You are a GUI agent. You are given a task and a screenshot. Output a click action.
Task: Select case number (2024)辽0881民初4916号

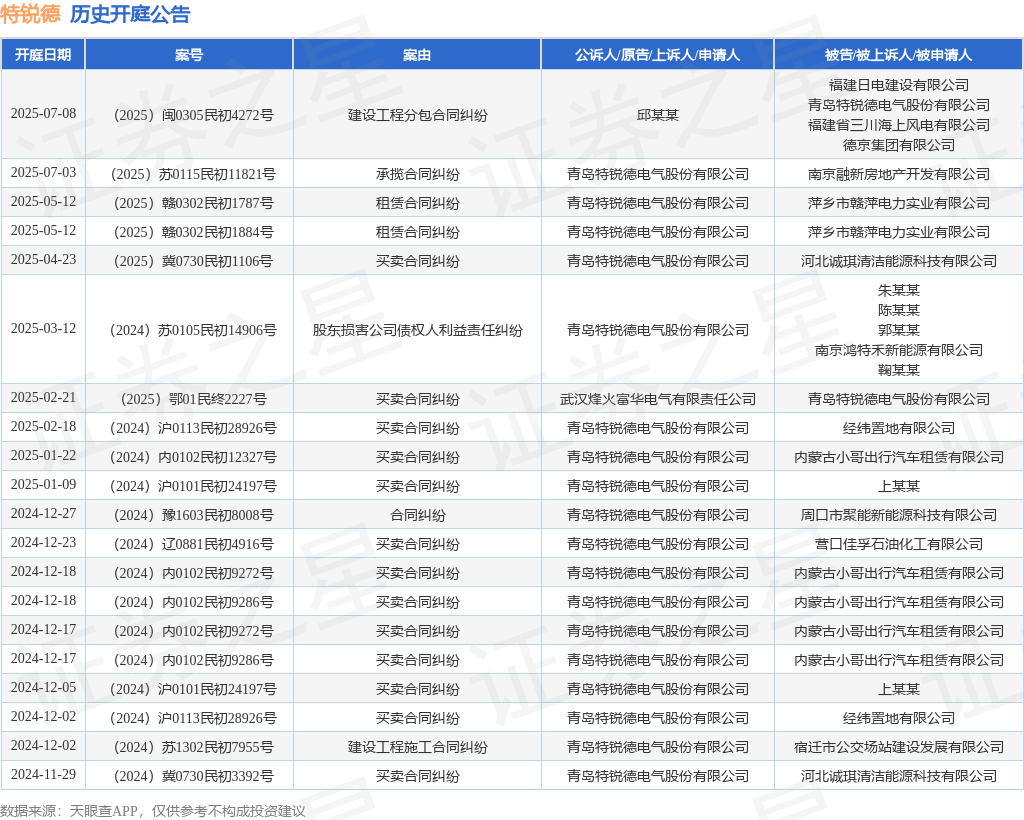pyautogui.click(x=193, y=544)
